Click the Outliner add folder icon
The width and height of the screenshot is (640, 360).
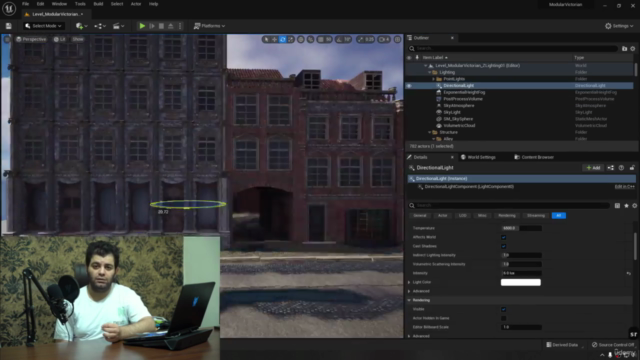[x=624, y=49]
